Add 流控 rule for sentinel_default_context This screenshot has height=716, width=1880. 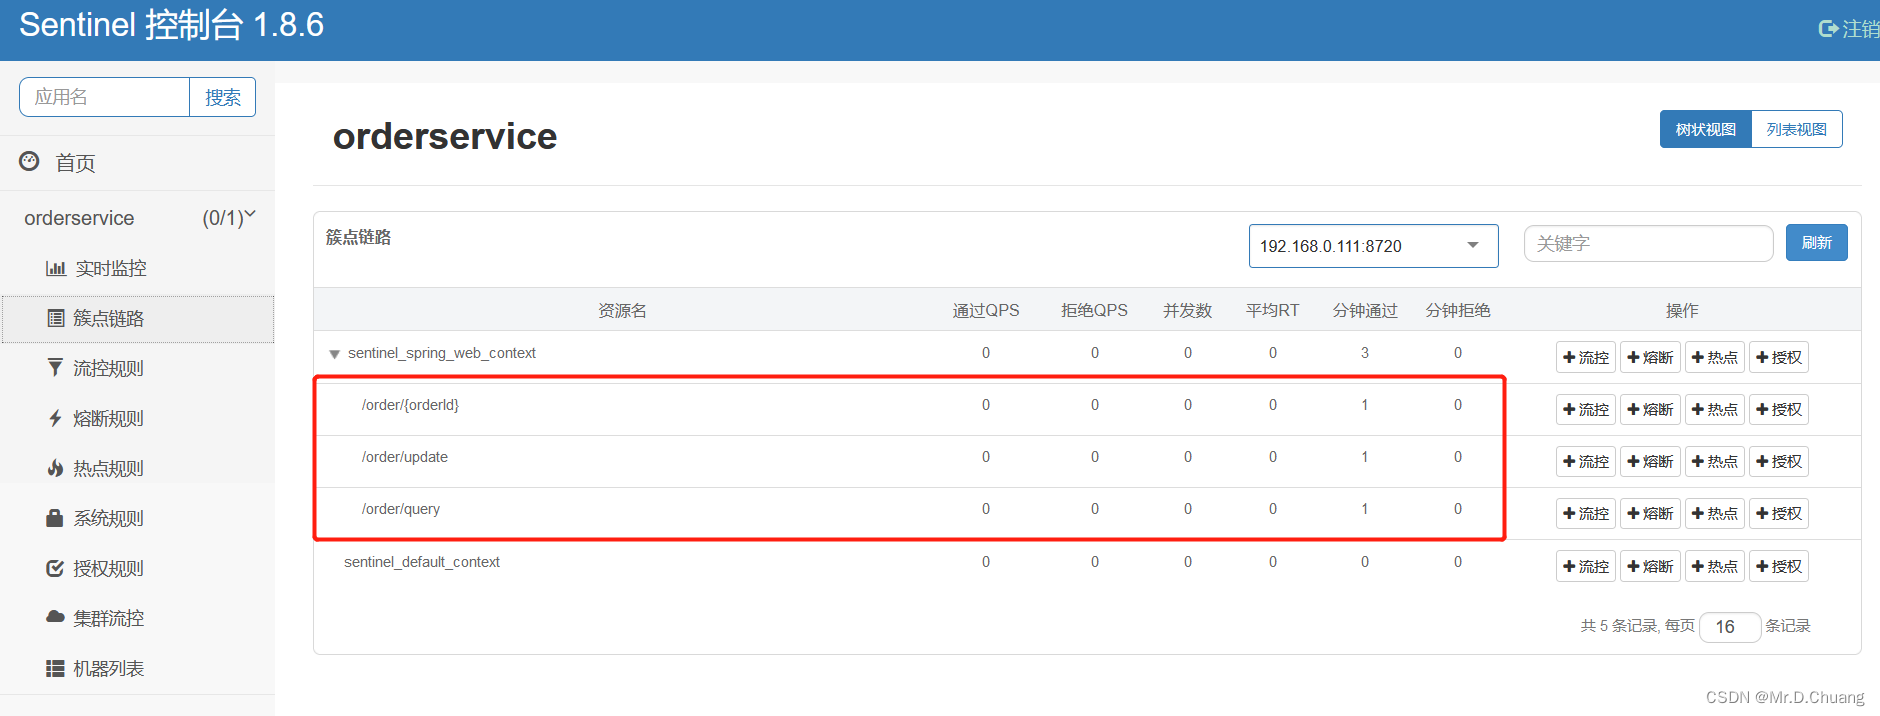click(x=1586, y=566)
